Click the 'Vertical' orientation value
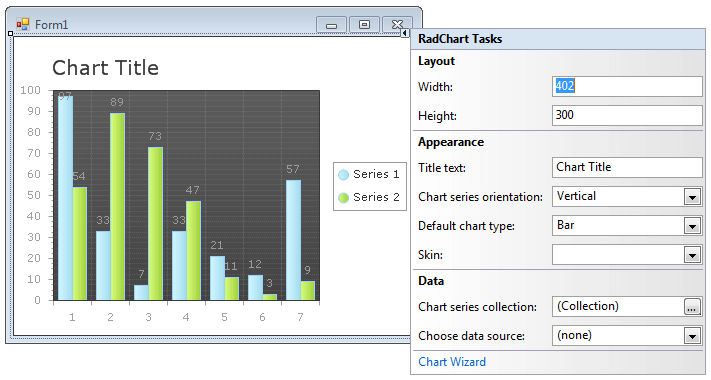Viewport: 711px width, 380px height. point(576,196)
